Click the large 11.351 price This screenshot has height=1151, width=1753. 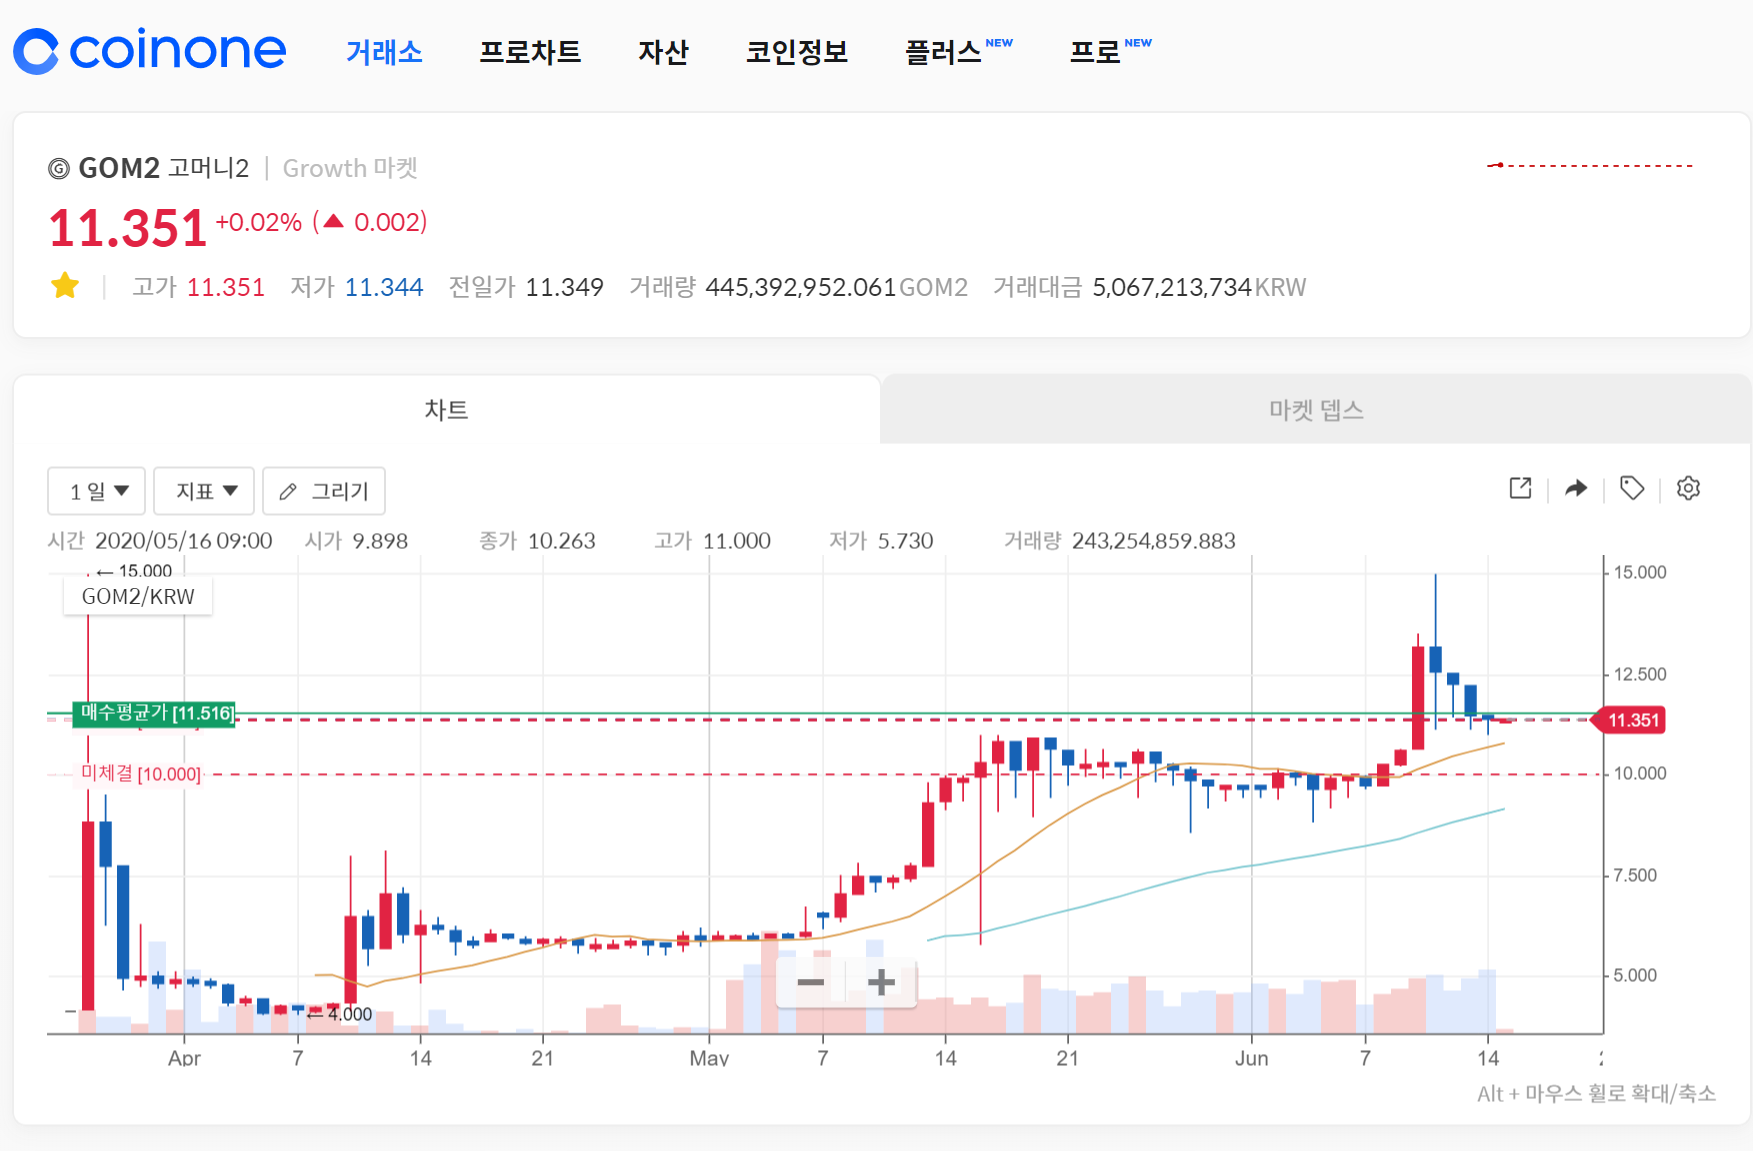[x=127, y=228]
